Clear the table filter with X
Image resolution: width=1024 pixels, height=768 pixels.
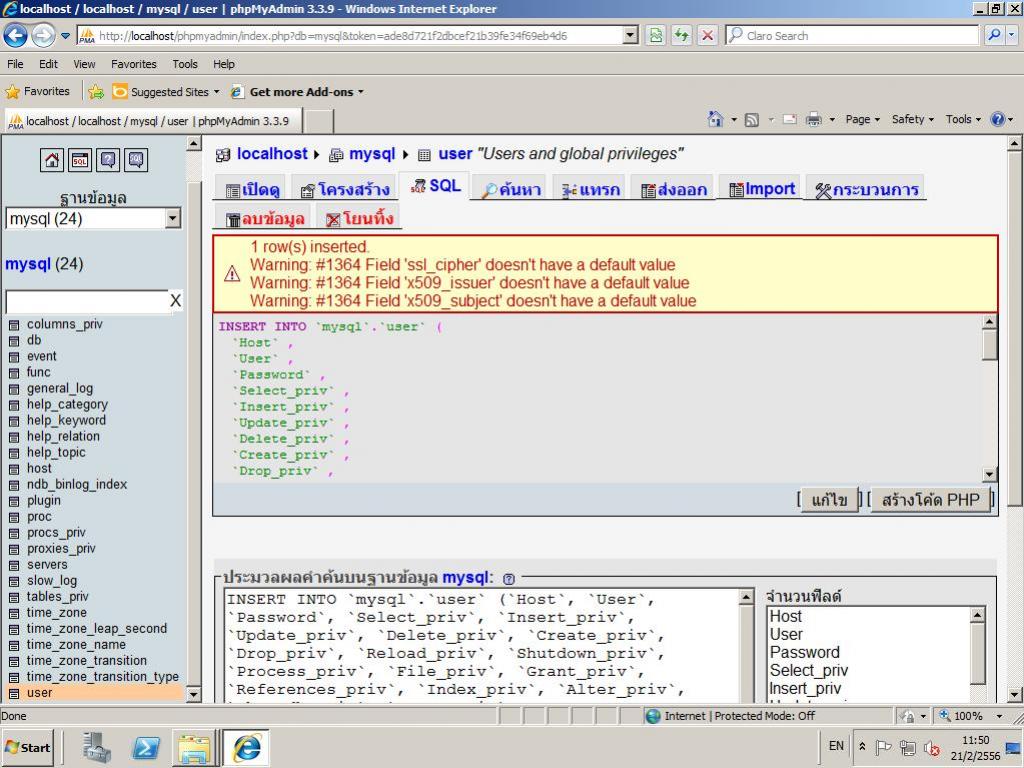point(175,301)
